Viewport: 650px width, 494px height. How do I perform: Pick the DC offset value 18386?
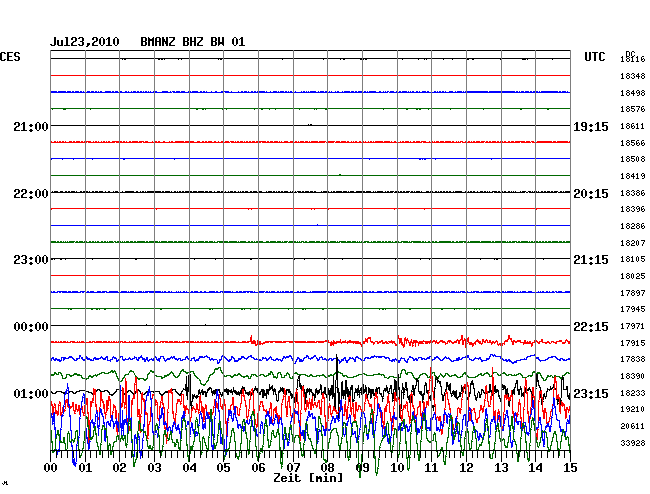click(x=633, y=193)
